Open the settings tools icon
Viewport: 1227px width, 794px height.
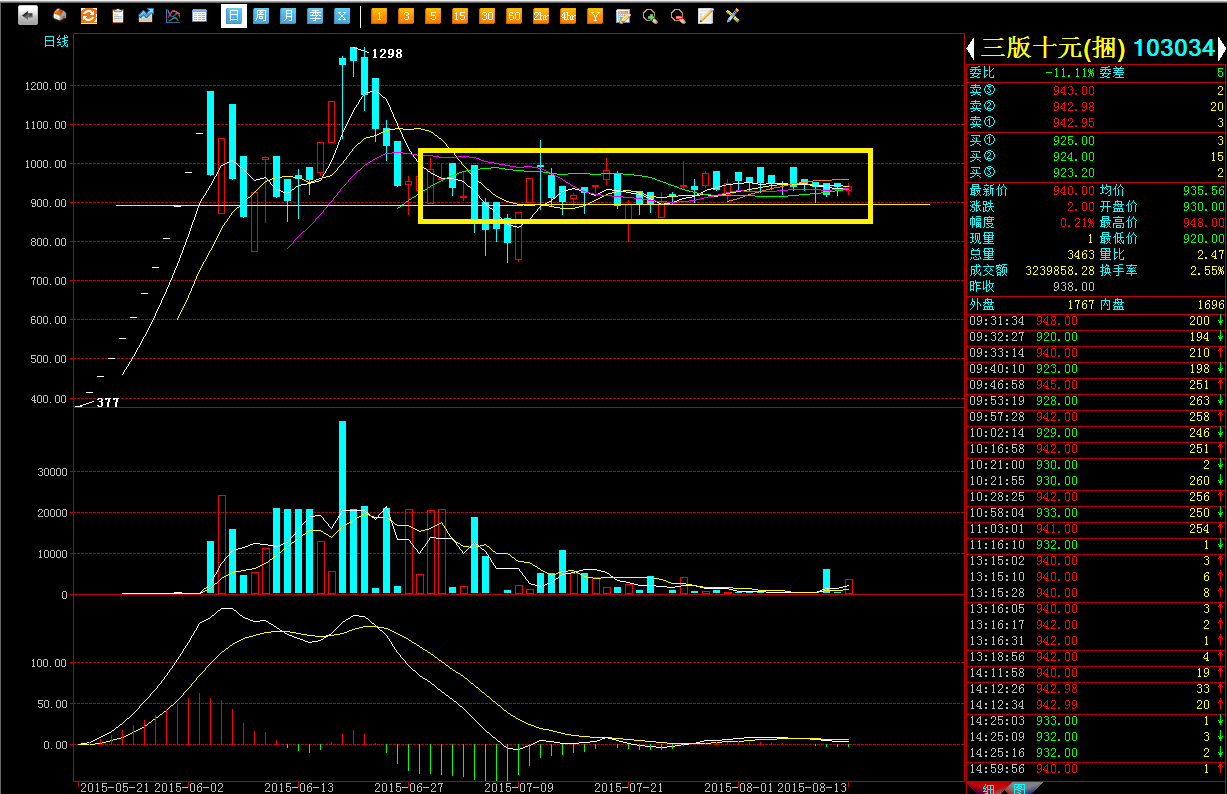click(x=732, y=16)
